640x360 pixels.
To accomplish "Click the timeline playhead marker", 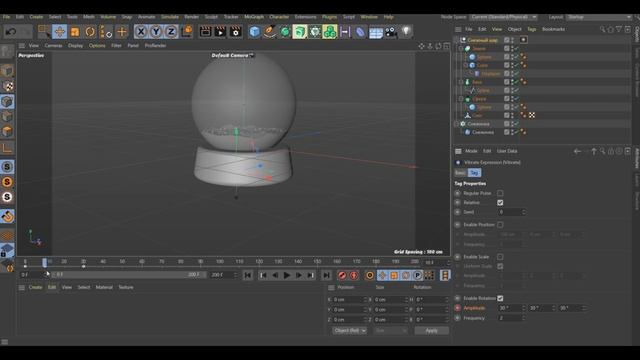I will [x=44, y=262].
